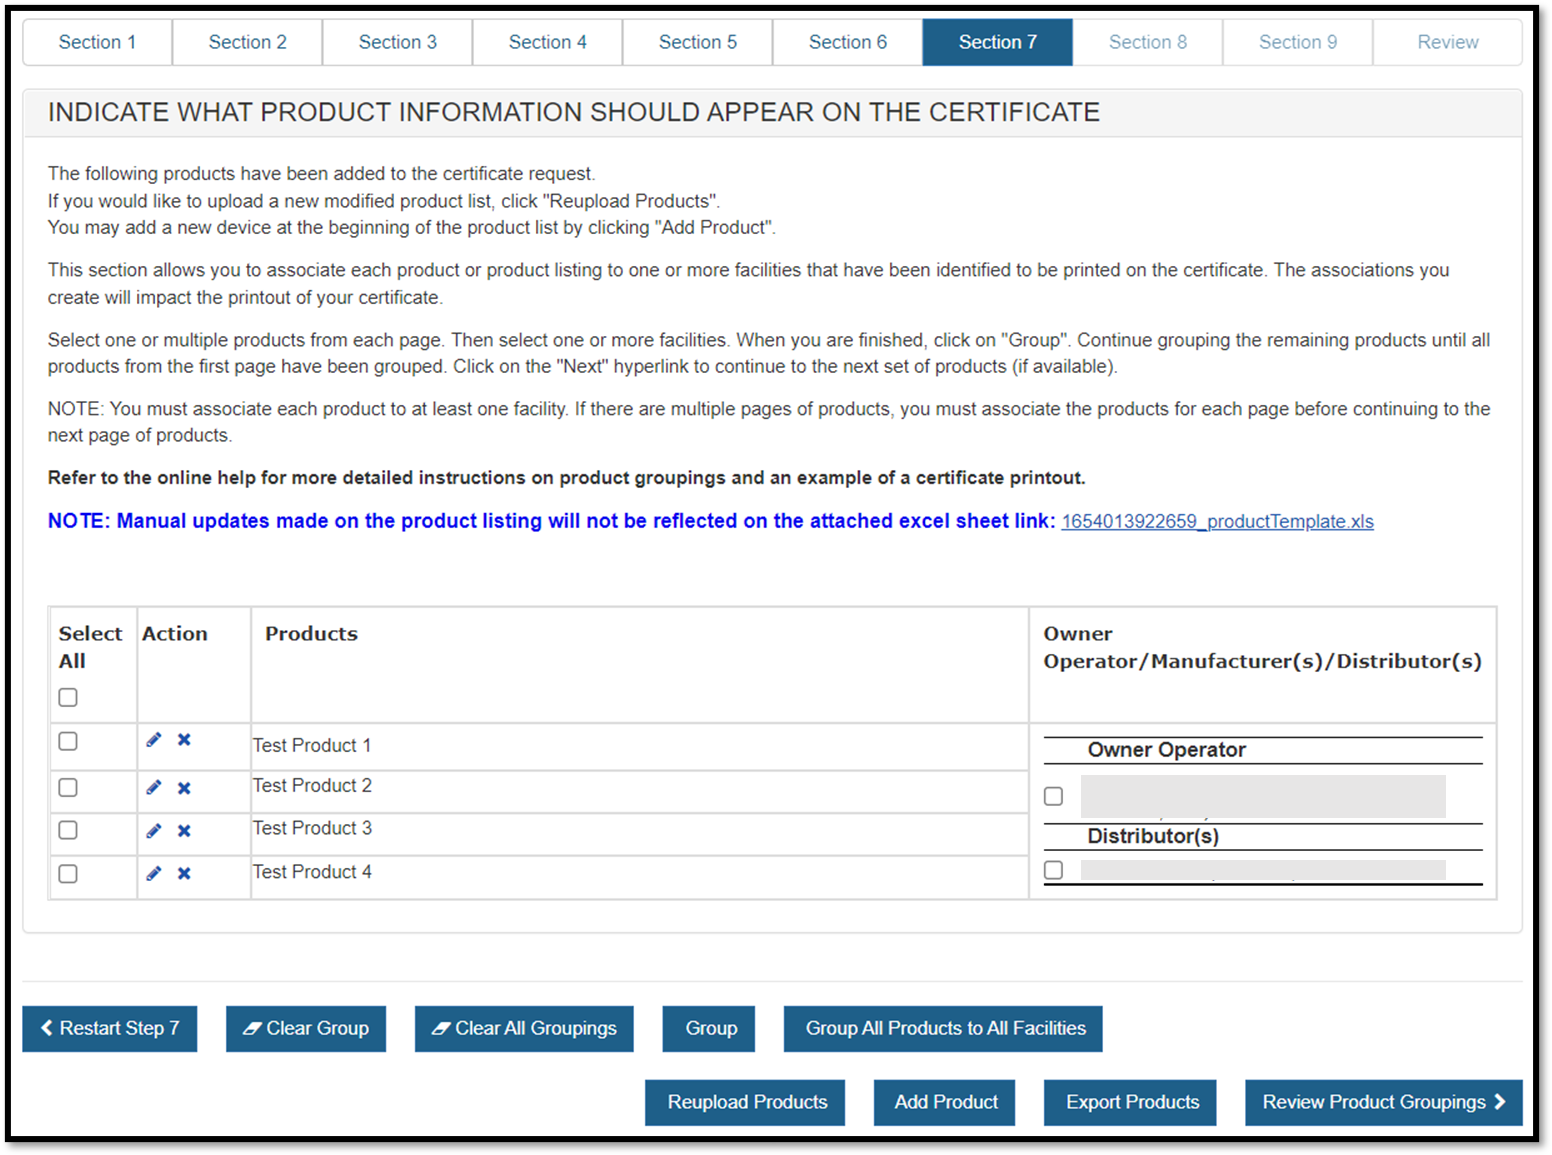This screenshot has width=1552, height=1155.
Task: Click the Clear All Groupings button
Action: click(524, 1029)
